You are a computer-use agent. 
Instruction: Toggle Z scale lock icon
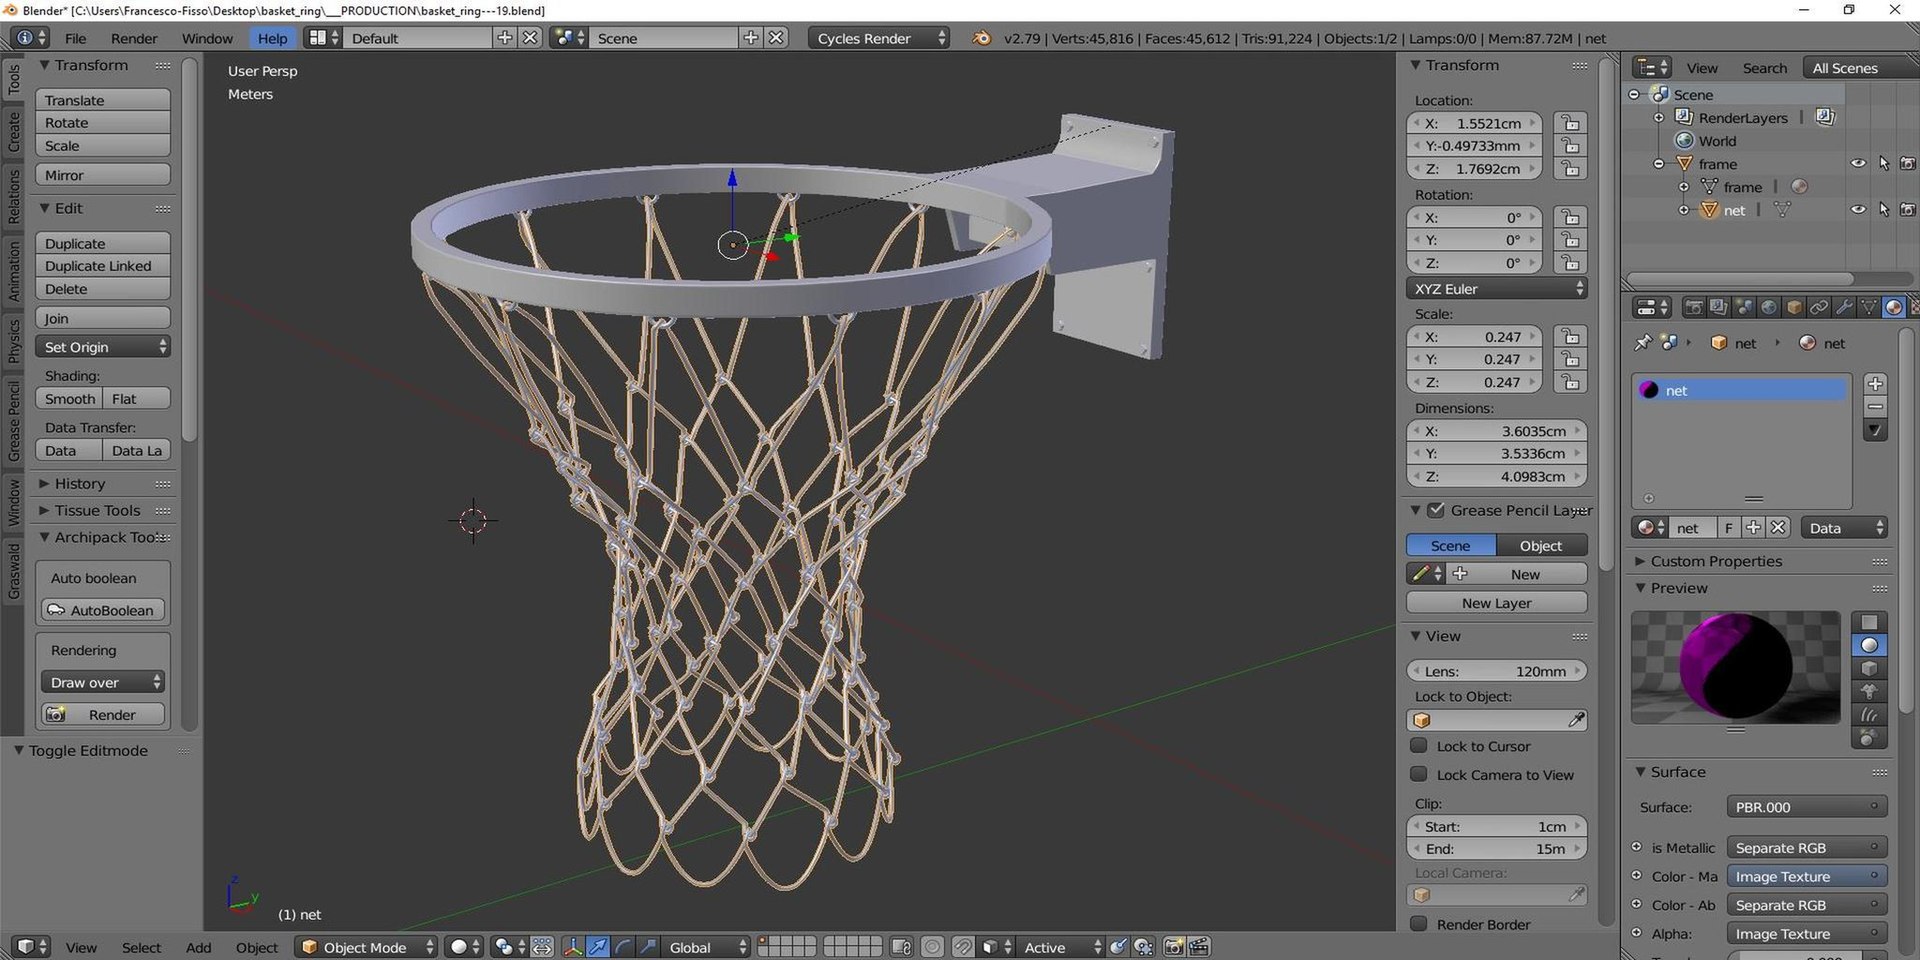tap(1571, 383)
